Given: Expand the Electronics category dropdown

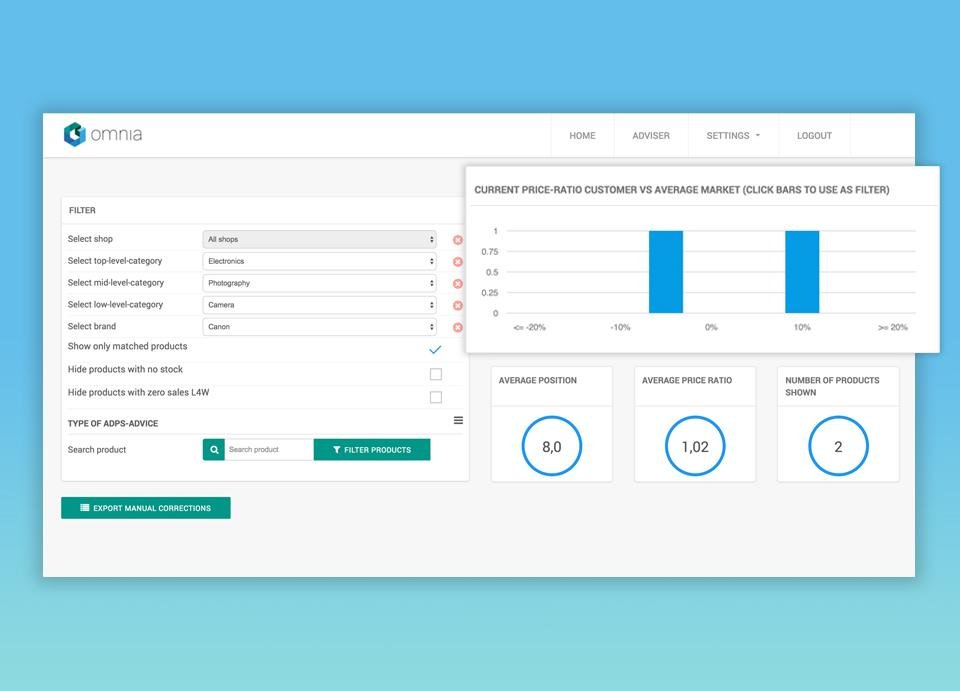Looking at the screenshot, I should pos(319,262).
